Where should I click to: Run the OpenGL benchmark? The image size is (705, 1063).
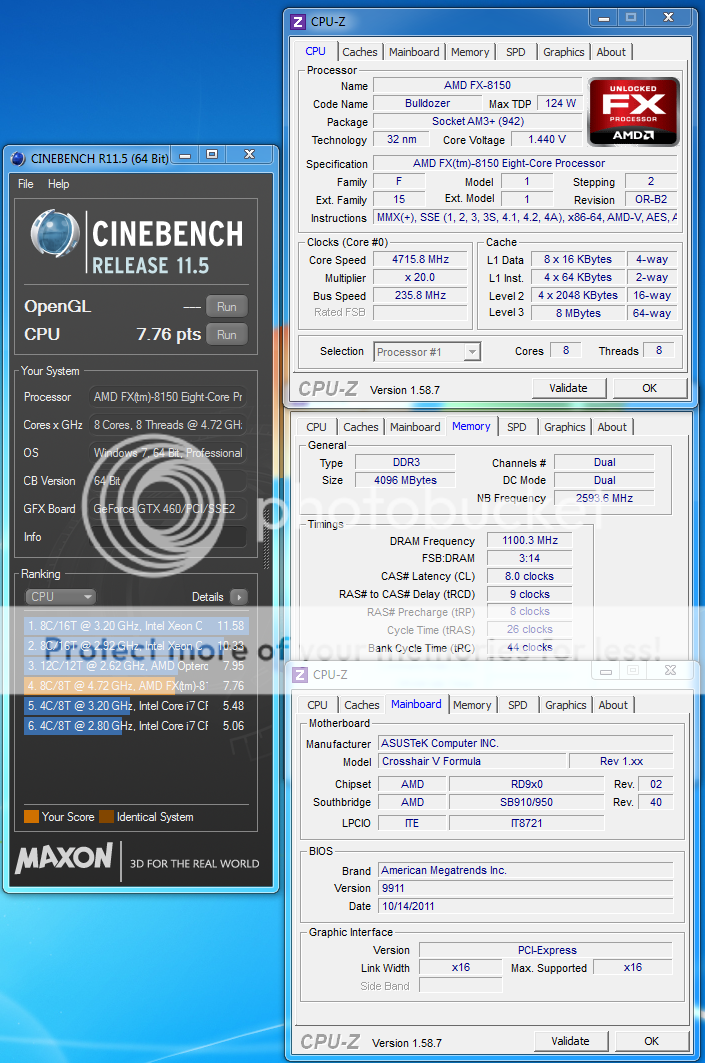click(x=226, y=307)
